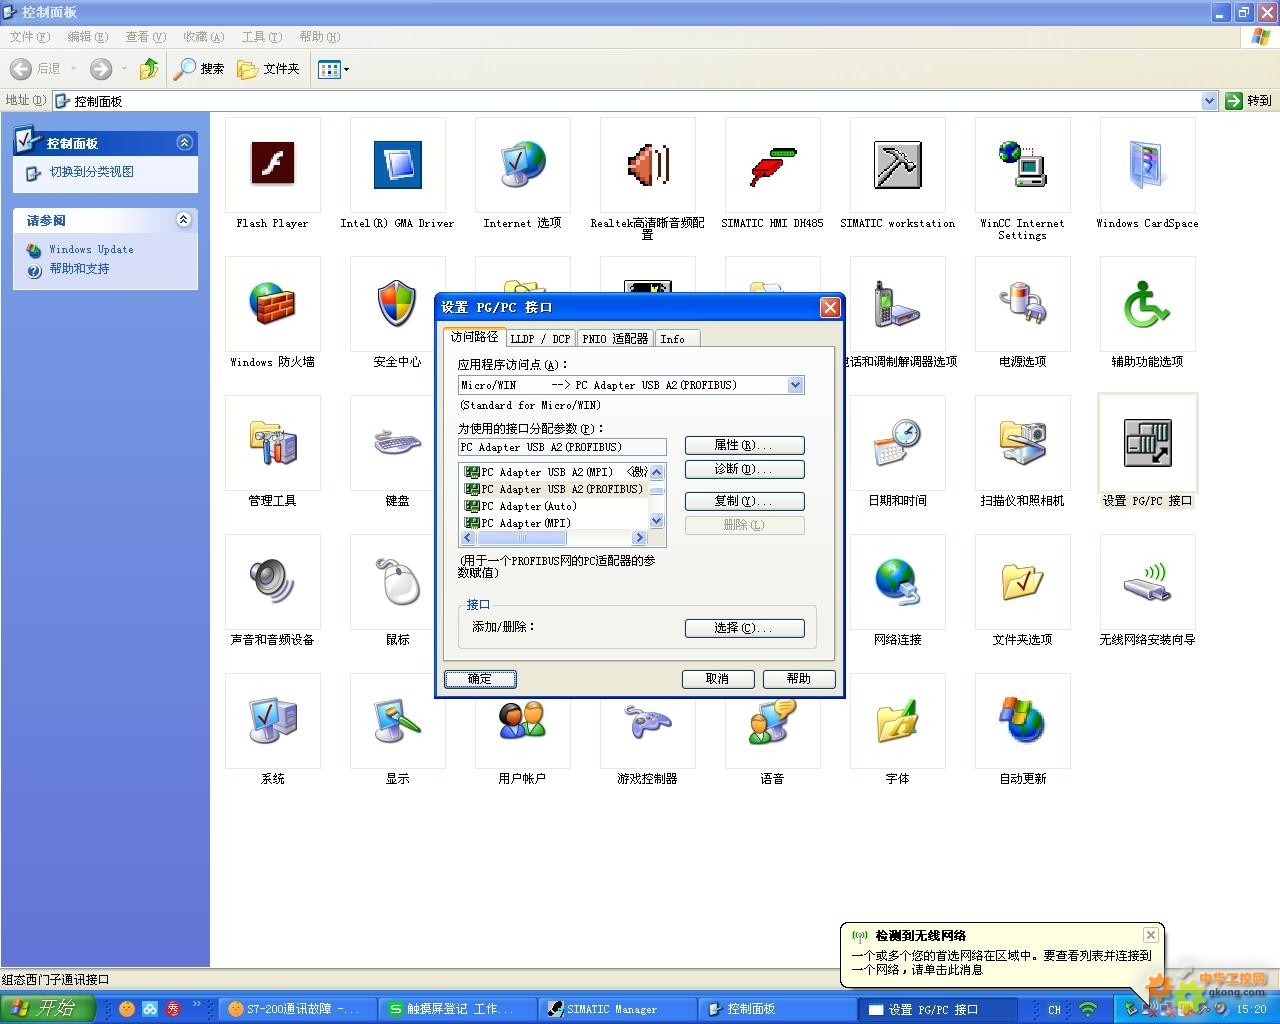Open the 文件(F) menu
The width and height of the screenshot is (1280, 1024).
tap(30, 37)
